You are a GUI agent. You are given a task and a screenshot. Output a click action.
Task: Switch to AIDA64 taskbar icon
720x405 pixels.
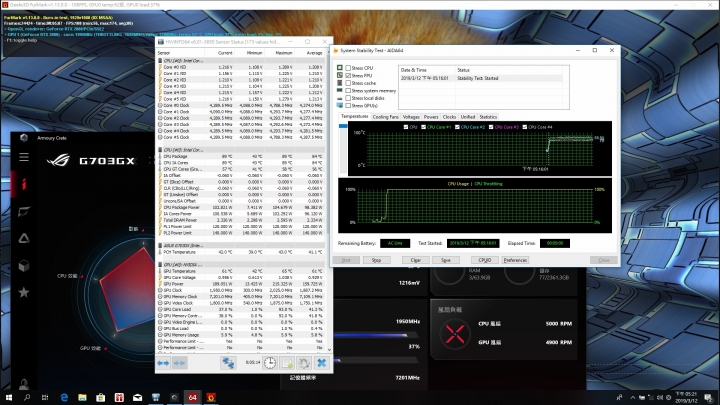tap(192, 397)
